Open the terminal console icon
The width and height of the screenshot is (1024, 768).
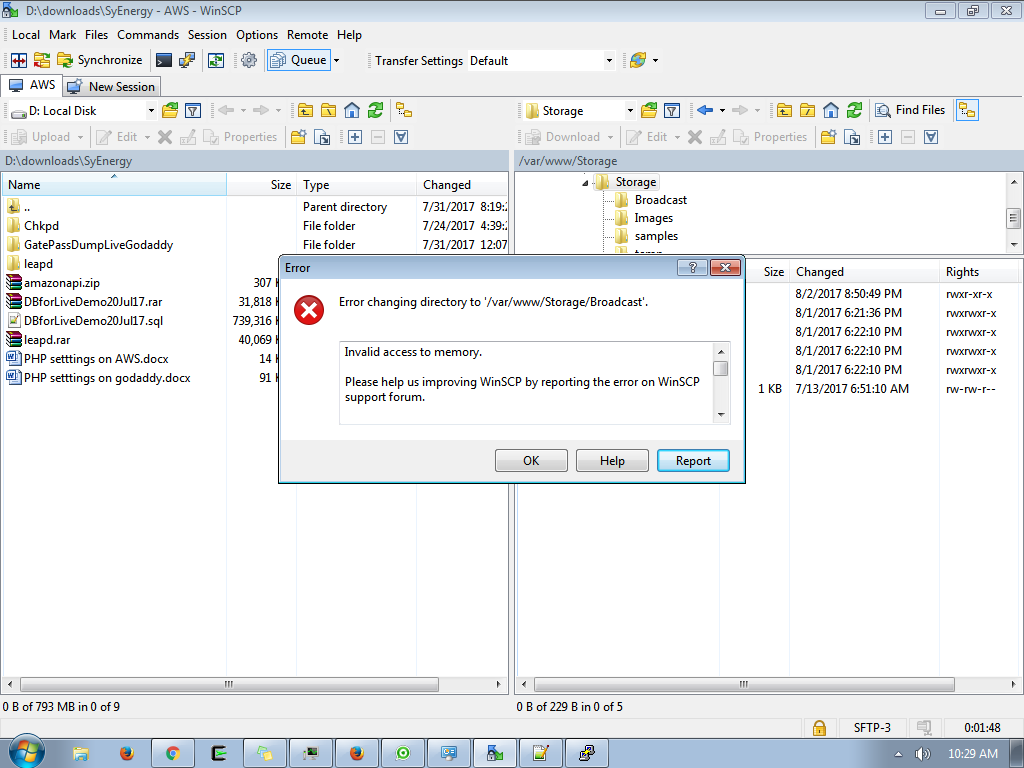click(163, 61)
